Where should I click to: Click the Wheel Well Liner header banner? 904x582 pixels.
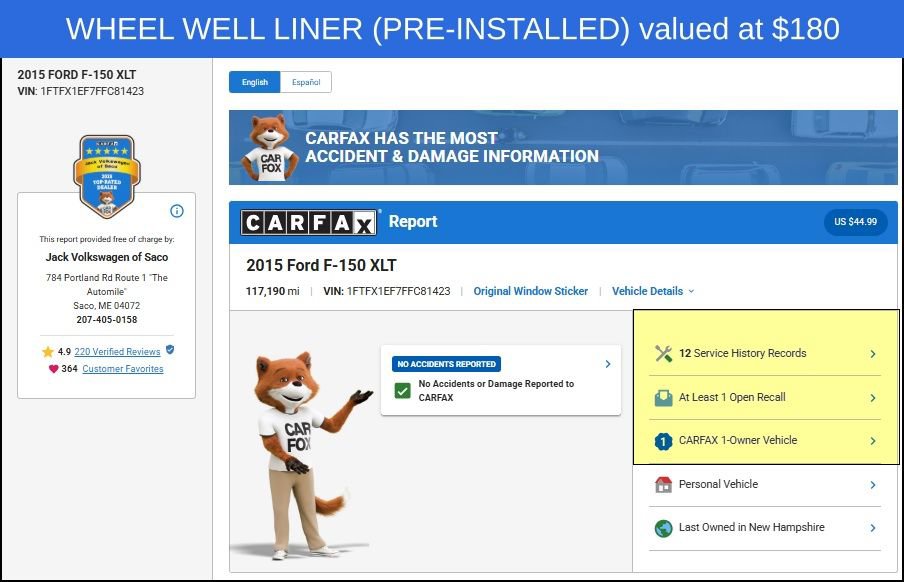click(452, 29)
